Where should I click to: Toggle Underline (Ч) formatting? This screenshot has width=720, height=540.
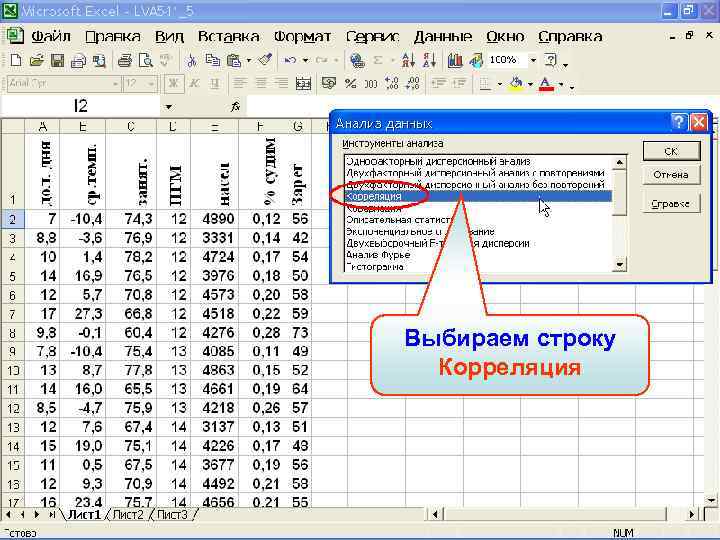[x=214, y=84]
